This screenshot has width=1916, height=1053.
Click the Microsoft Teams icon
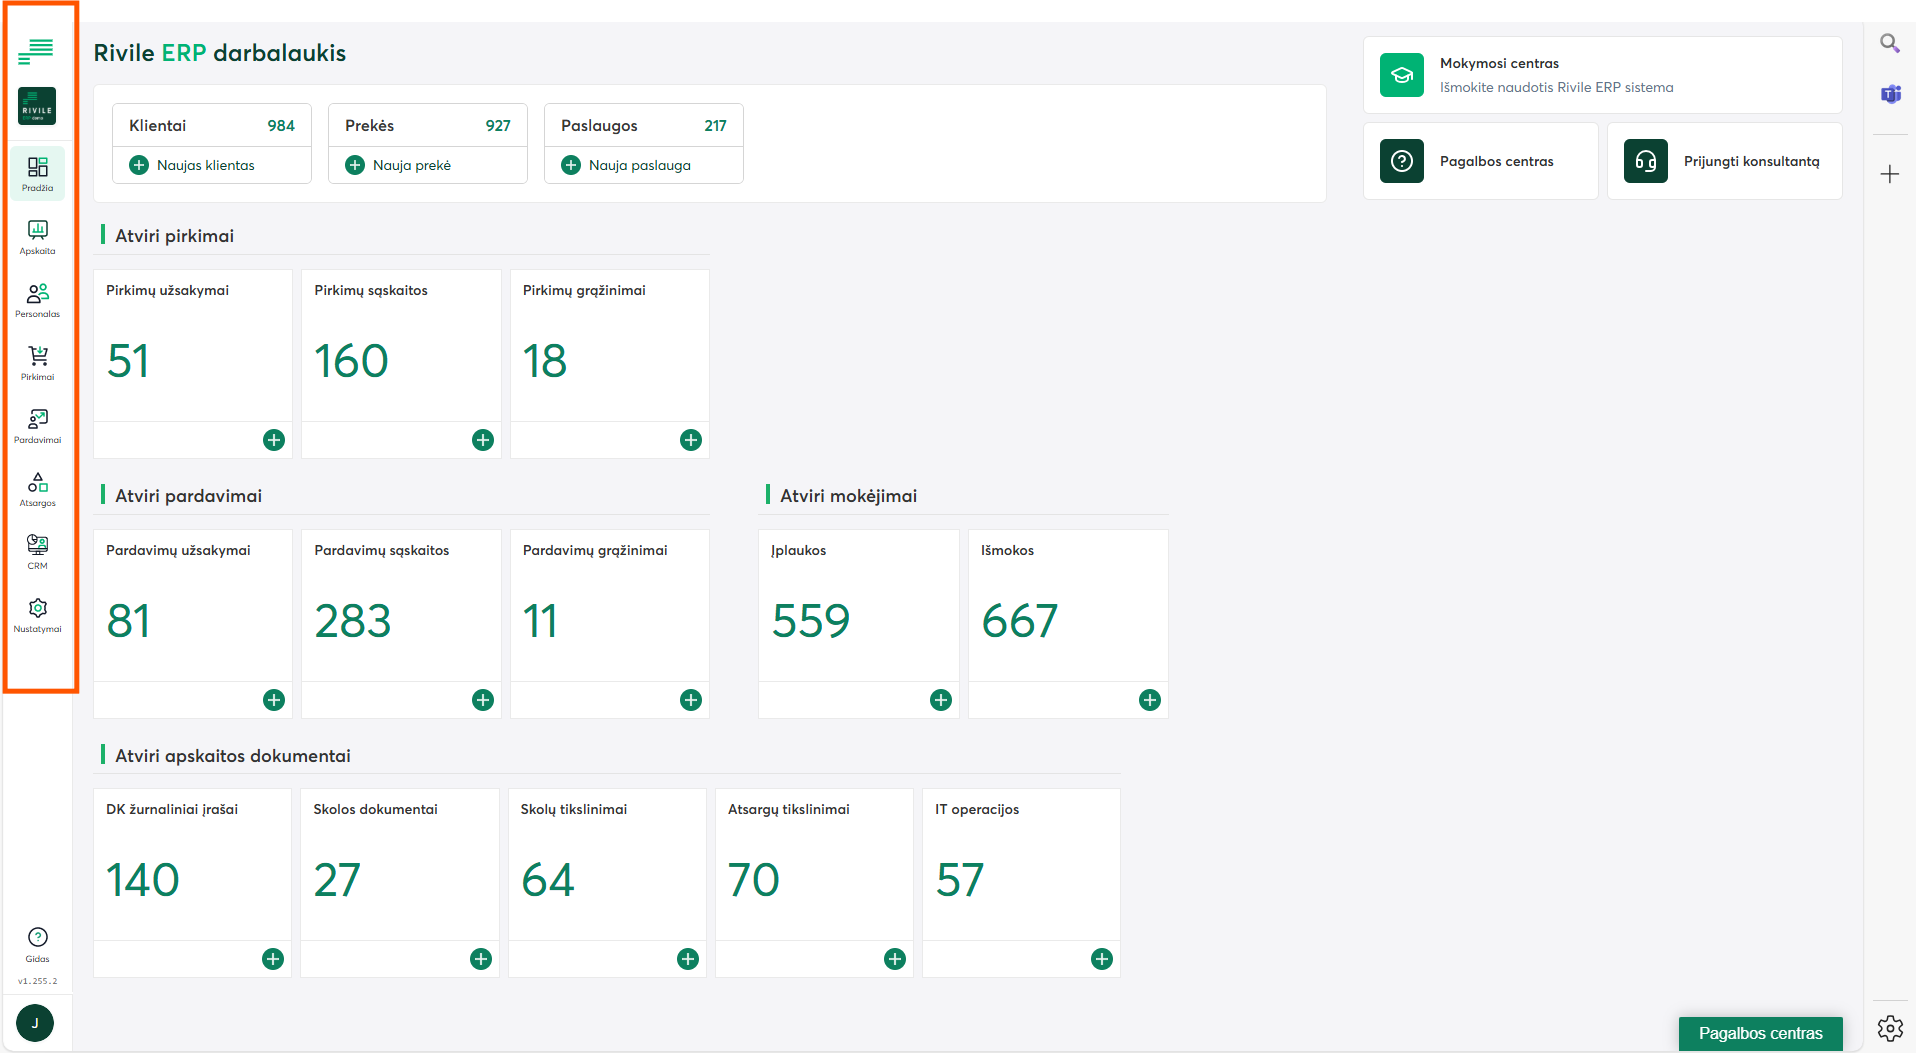pyautogui.click(x=1890, y=94)
